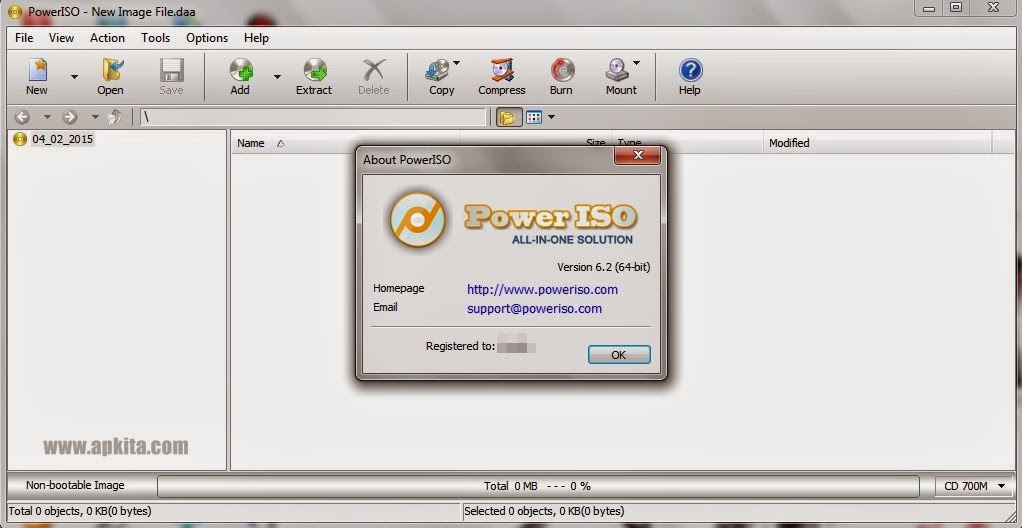Open the Forward history dropdown arrow
The height and width of the screenshot is (528, 1022).
coord(95,117)
